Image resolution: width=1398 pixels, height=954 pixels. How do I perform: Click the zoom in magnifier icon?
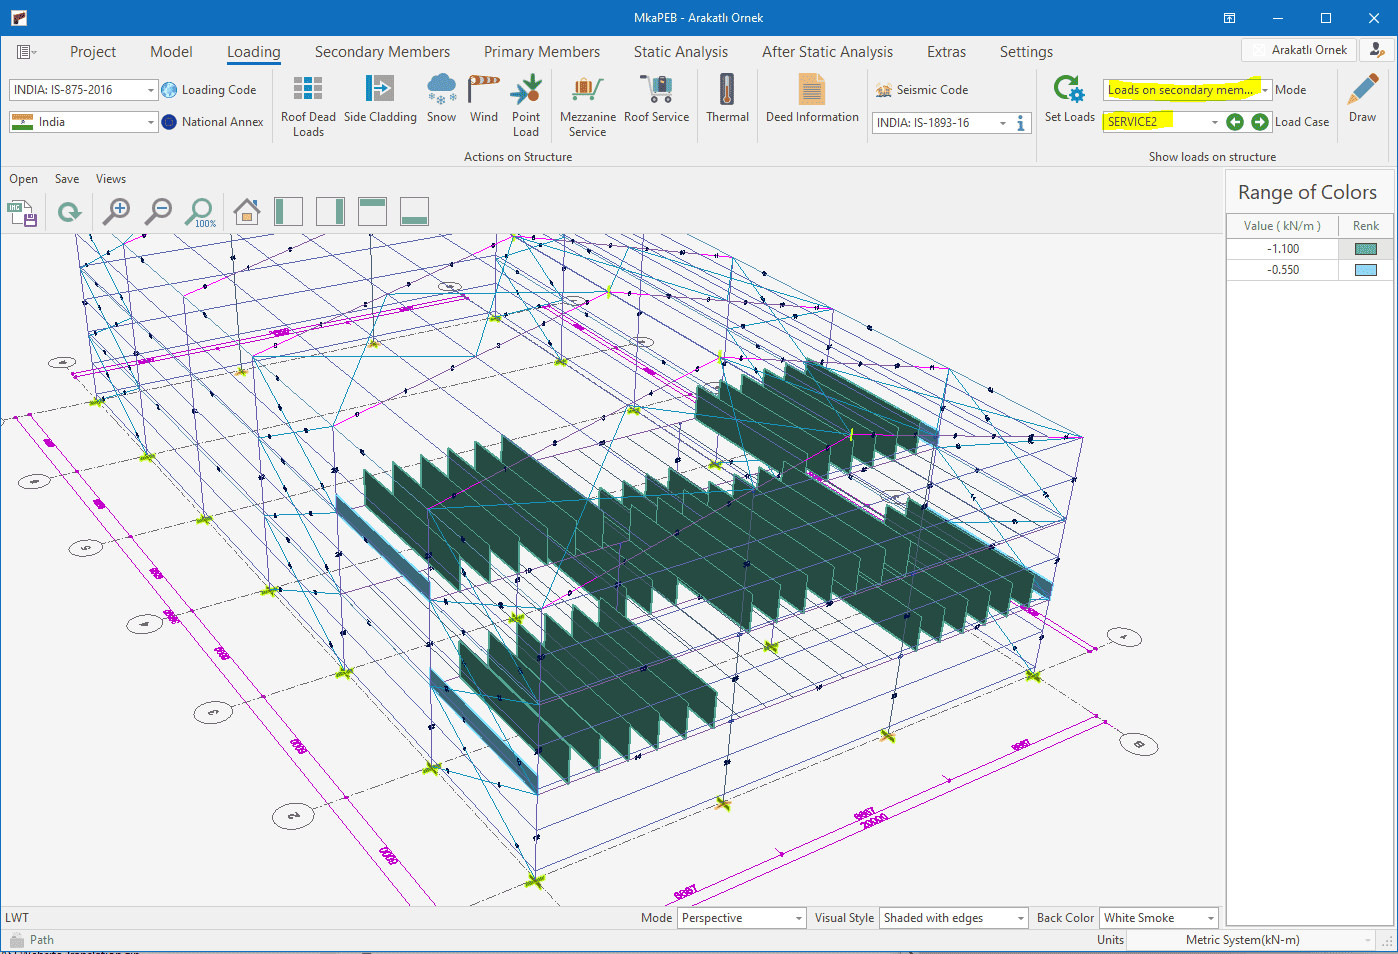coord(117,211)
